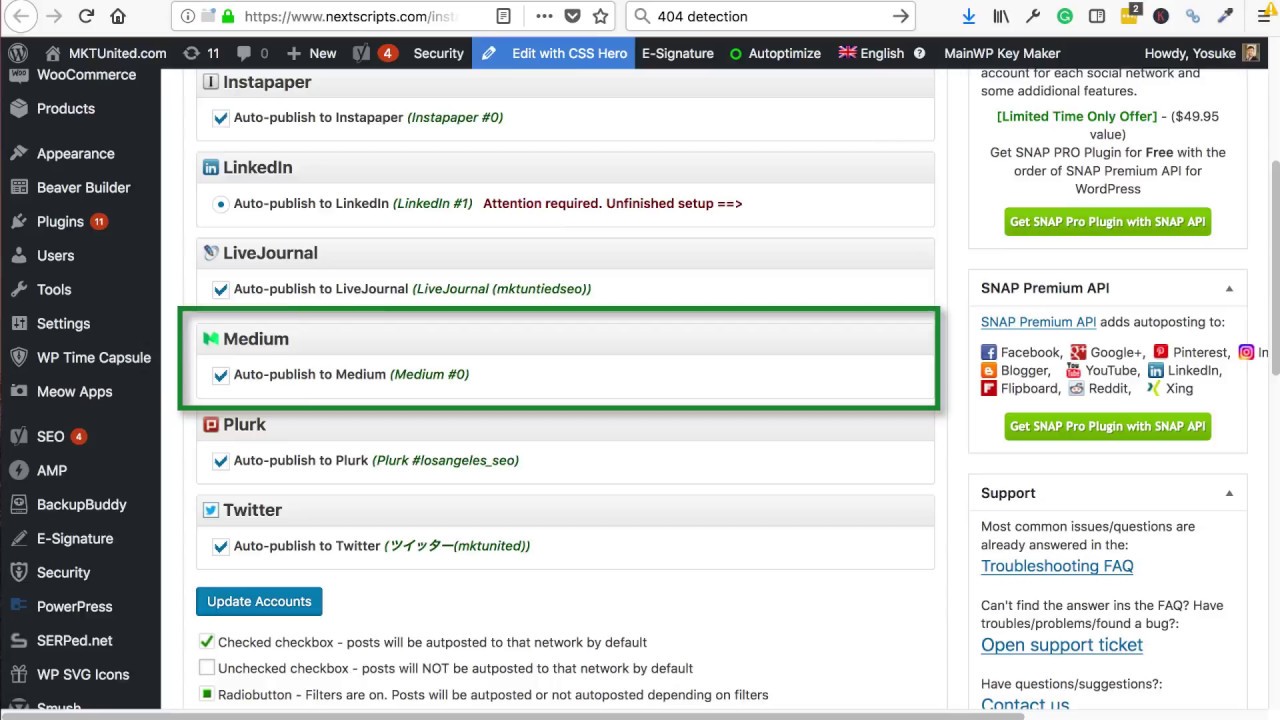Viewport: 1280px width, 720px height.
Task: Toggle the browser sidebars icon
Action: [1097, 16]
